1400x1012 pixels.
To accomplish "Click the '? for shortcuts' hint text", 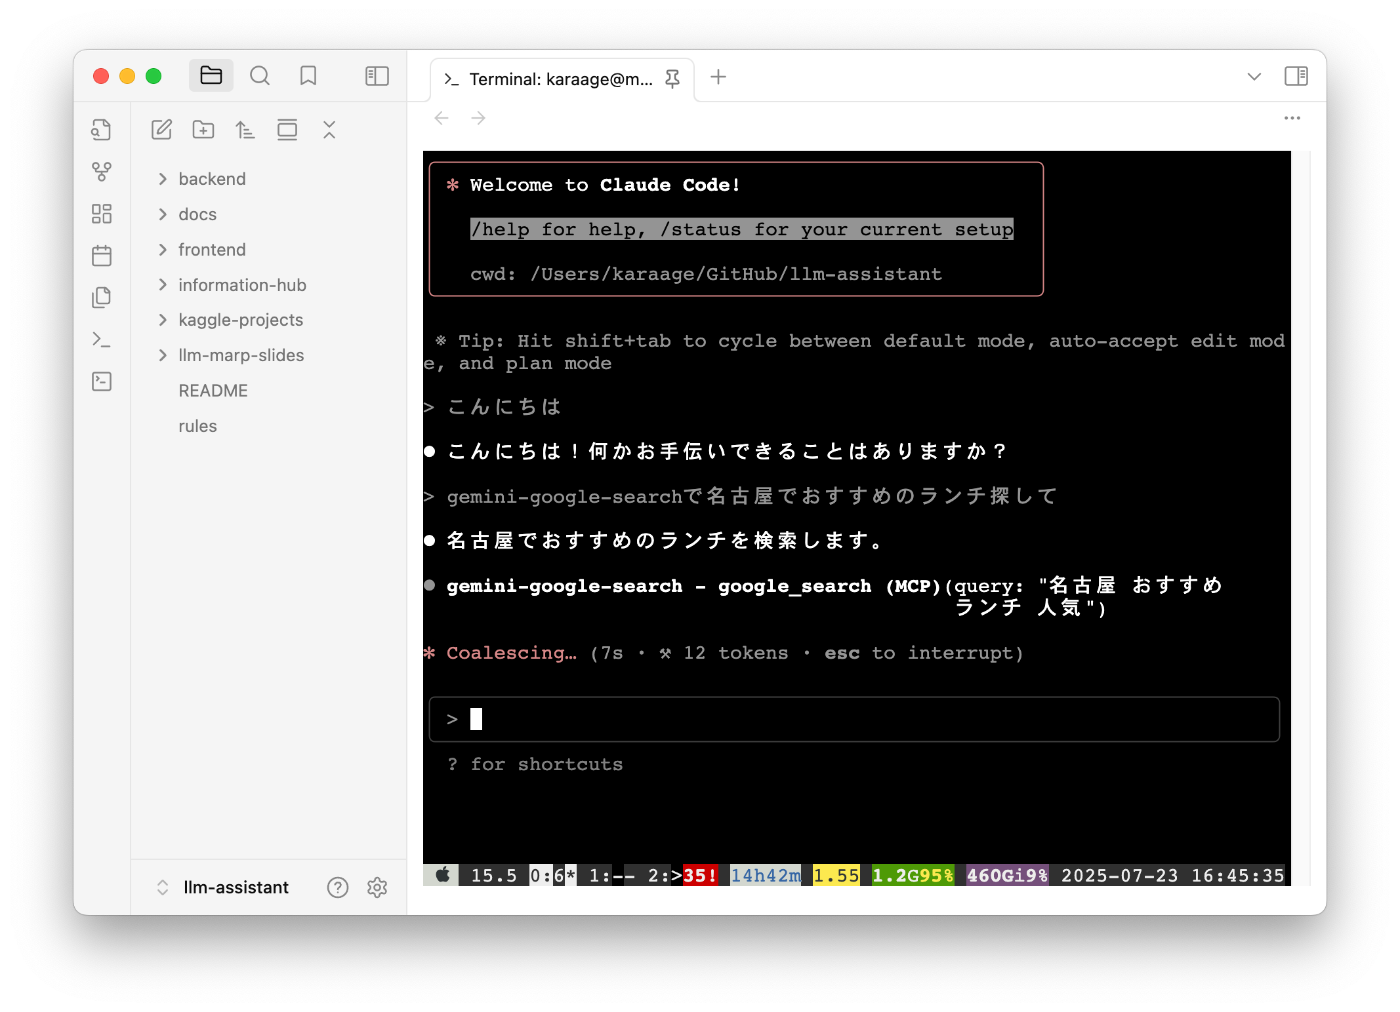I will [x=535, y=764].
